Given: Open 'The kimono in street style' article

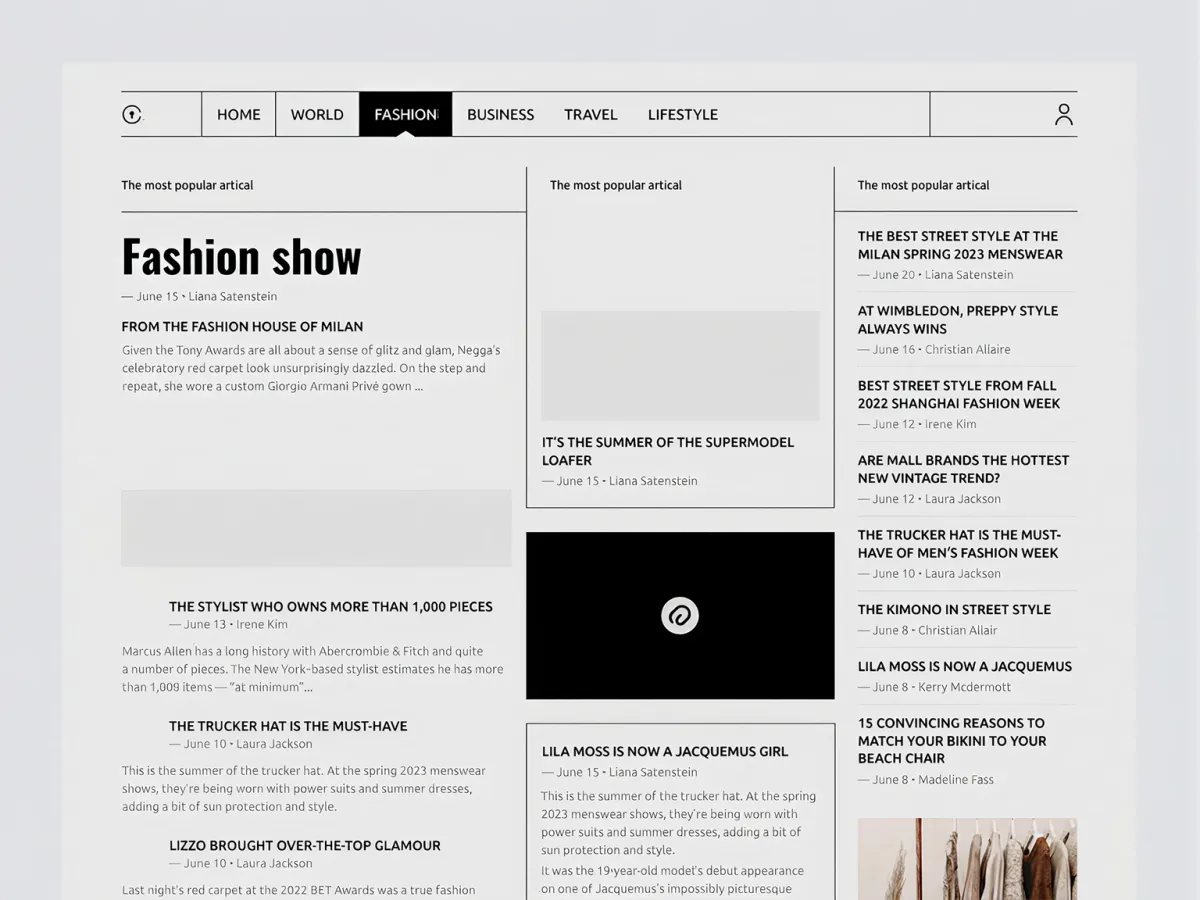Looking at the screenshot, I should 954,609.
